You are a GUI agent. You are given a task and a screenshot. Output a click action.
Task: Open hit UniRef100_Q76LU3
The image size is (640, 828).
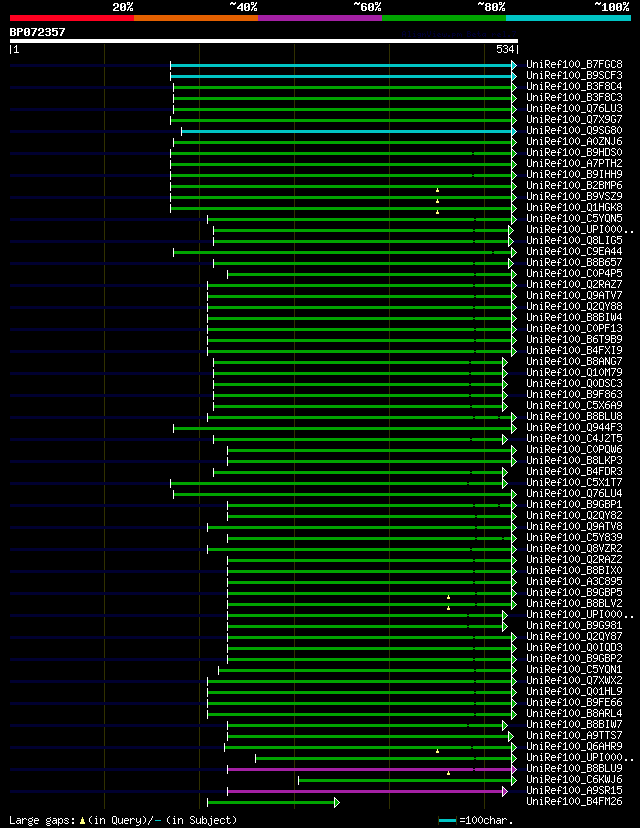point(574,108)
